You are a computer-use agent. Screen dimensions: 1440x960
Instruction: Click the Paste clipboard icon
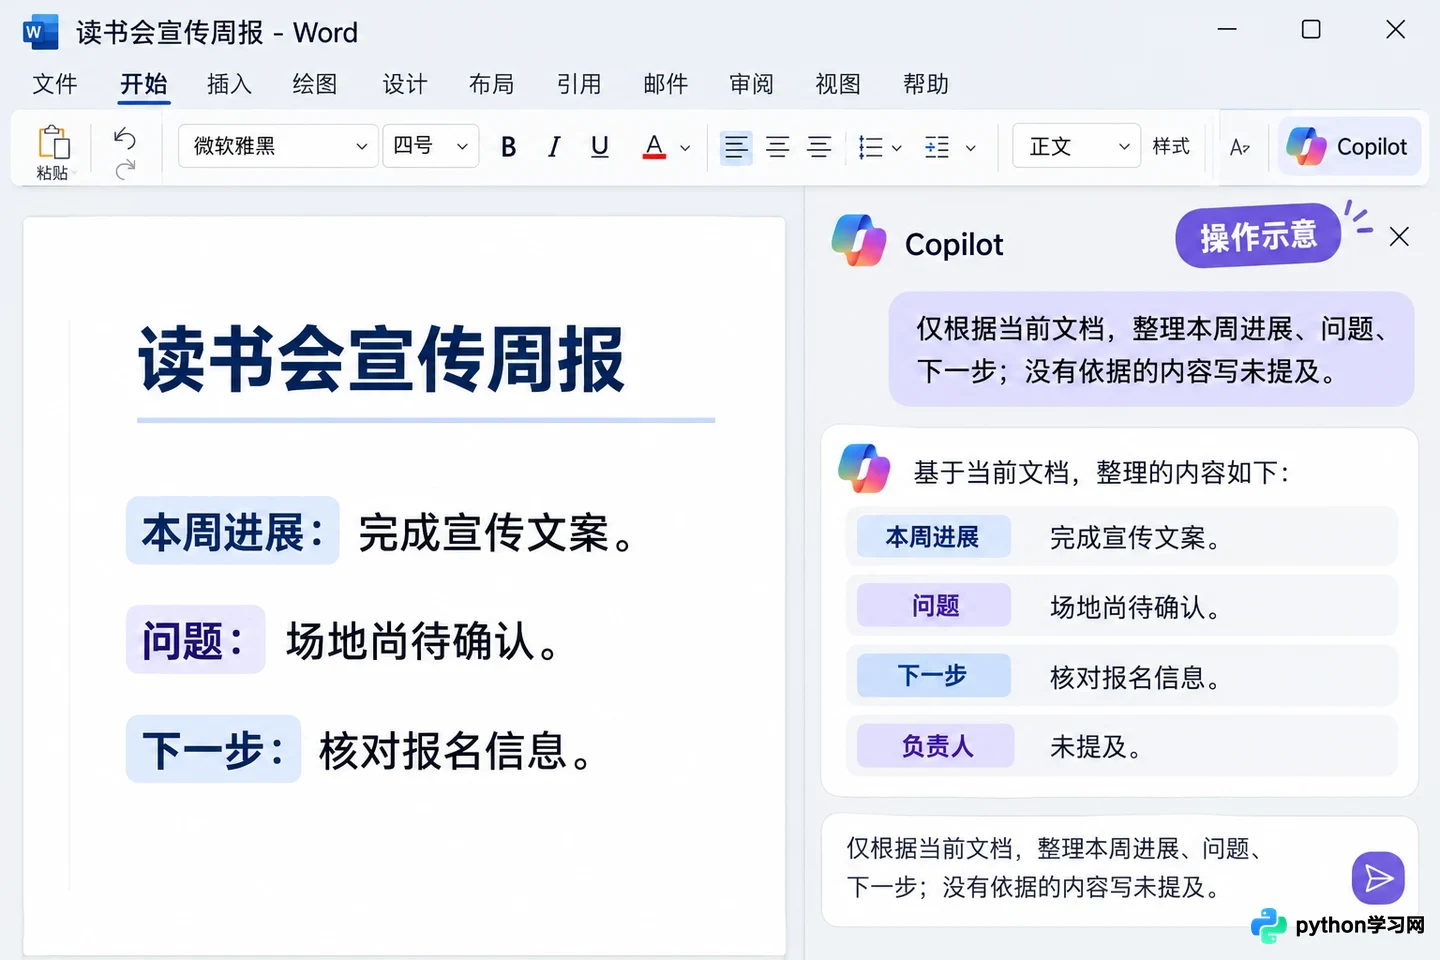(53, 143)
